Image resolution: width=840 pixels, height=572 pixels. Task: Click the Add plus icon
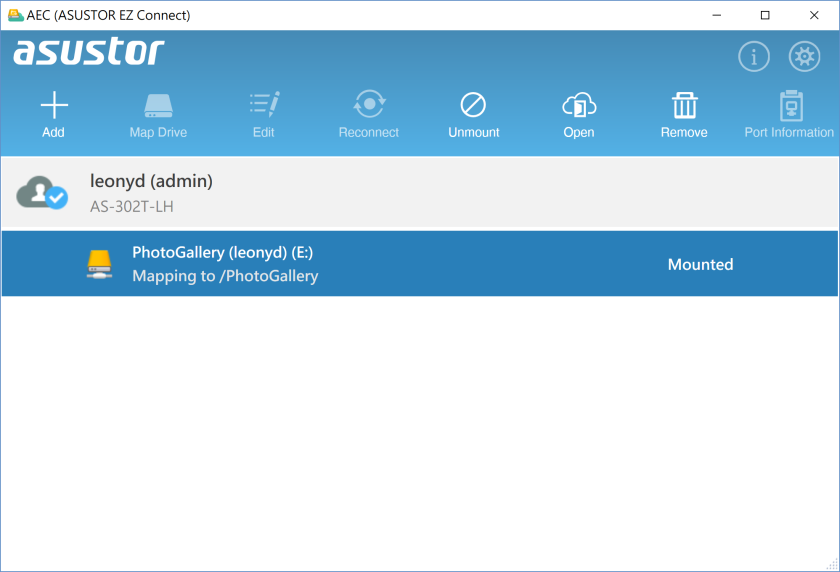pos(54,104)
